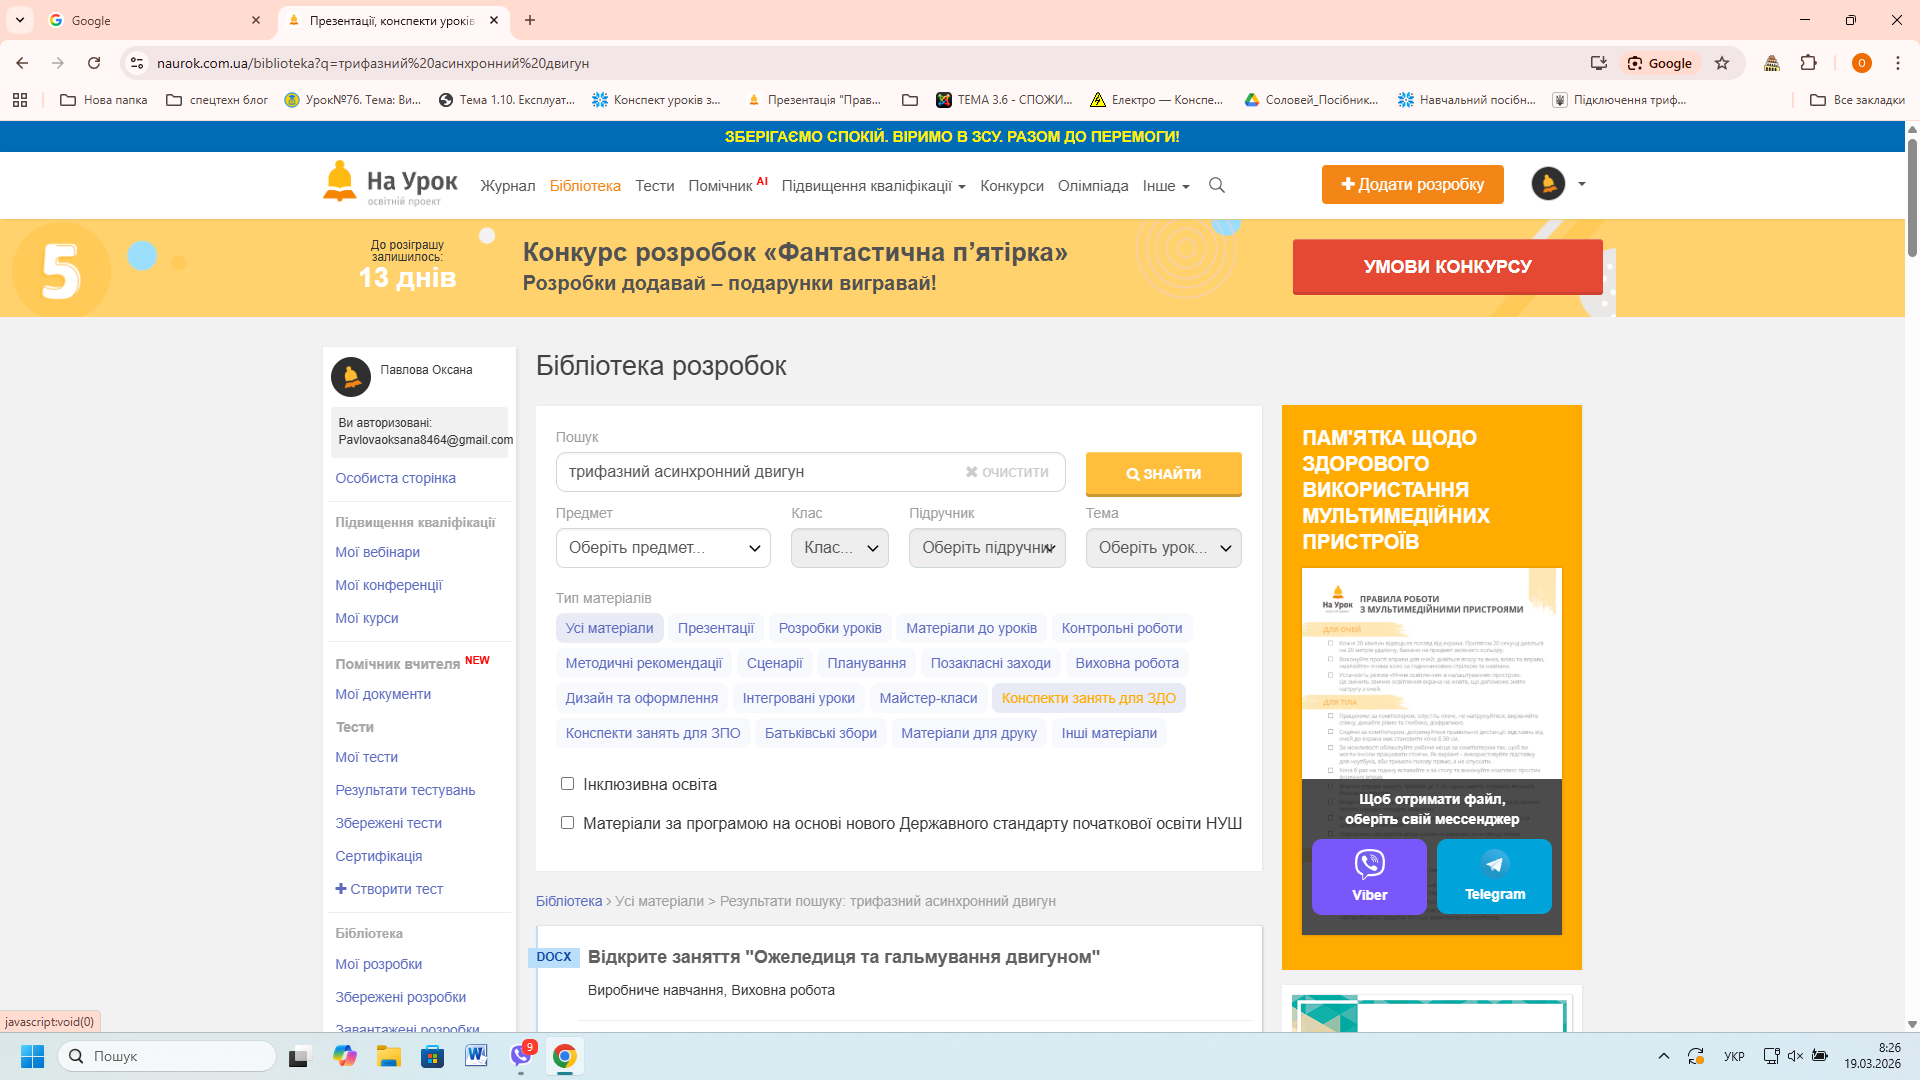Viewport: 1920px width, 1080px height.
Task: Click the site search magnifier icon
Action: (x=1217, y=186)
